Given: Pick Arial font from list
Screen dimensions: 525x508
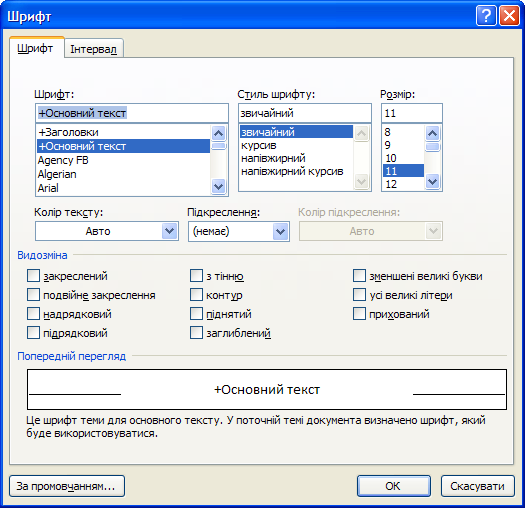Looking at the screenshot, I should (123, 188).
